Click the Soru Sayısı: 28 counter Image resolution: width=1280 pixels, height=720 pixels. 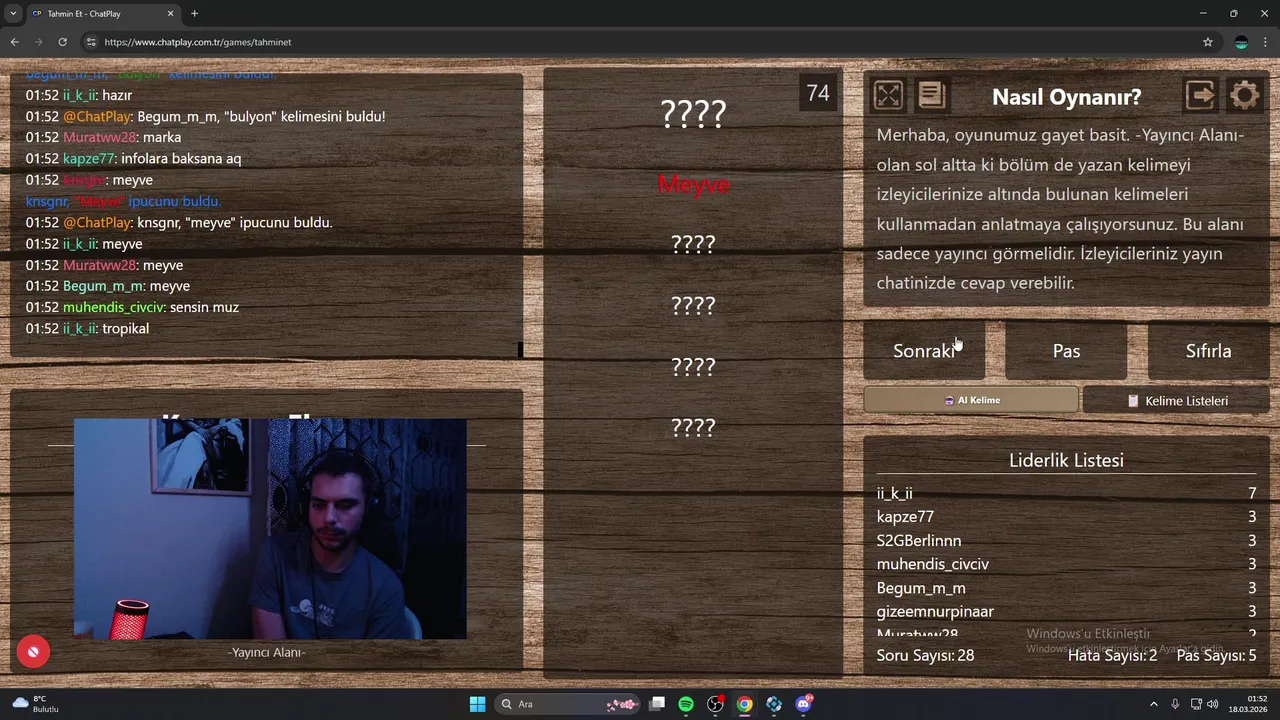point(925,656)
